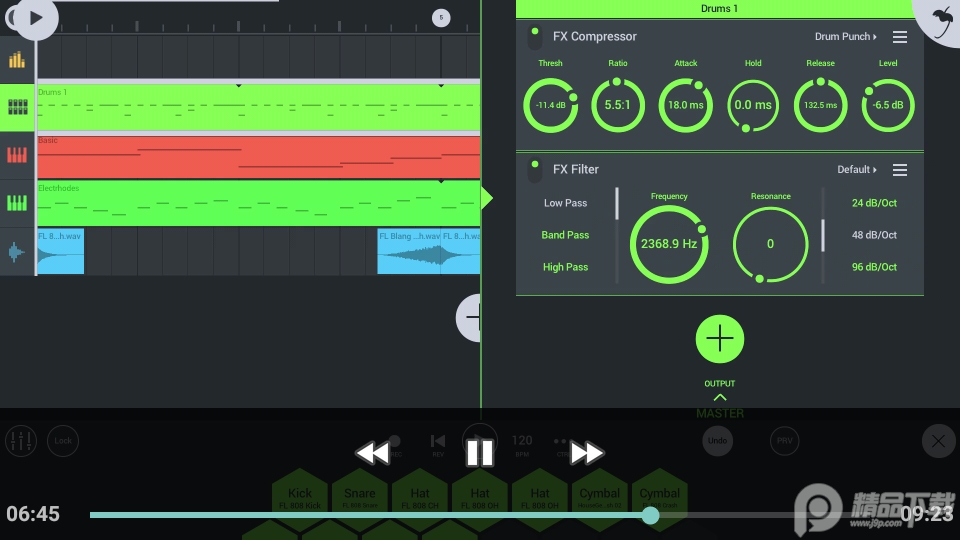Select the red Basic pattern clip

[258, 157]
